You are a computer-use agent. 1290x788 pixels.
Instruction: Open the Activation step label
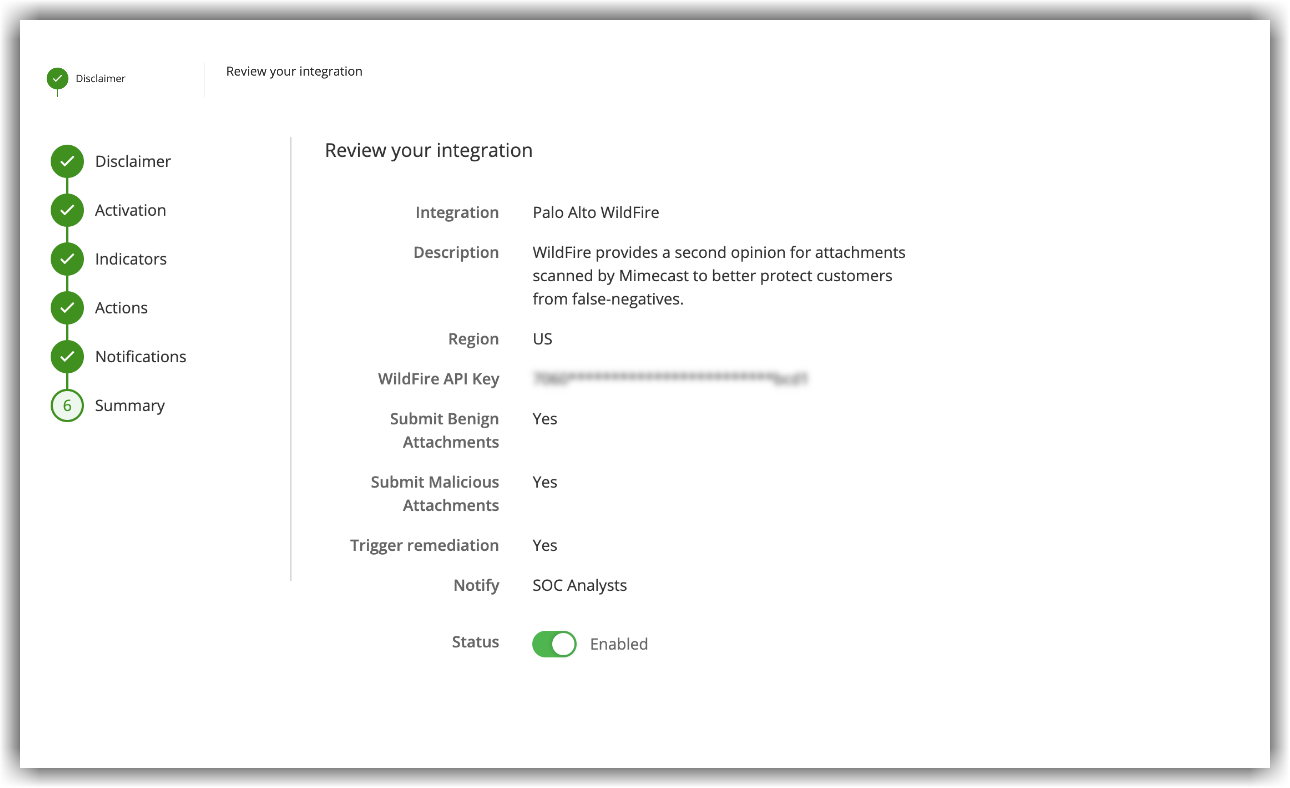(x=130, y=210)
